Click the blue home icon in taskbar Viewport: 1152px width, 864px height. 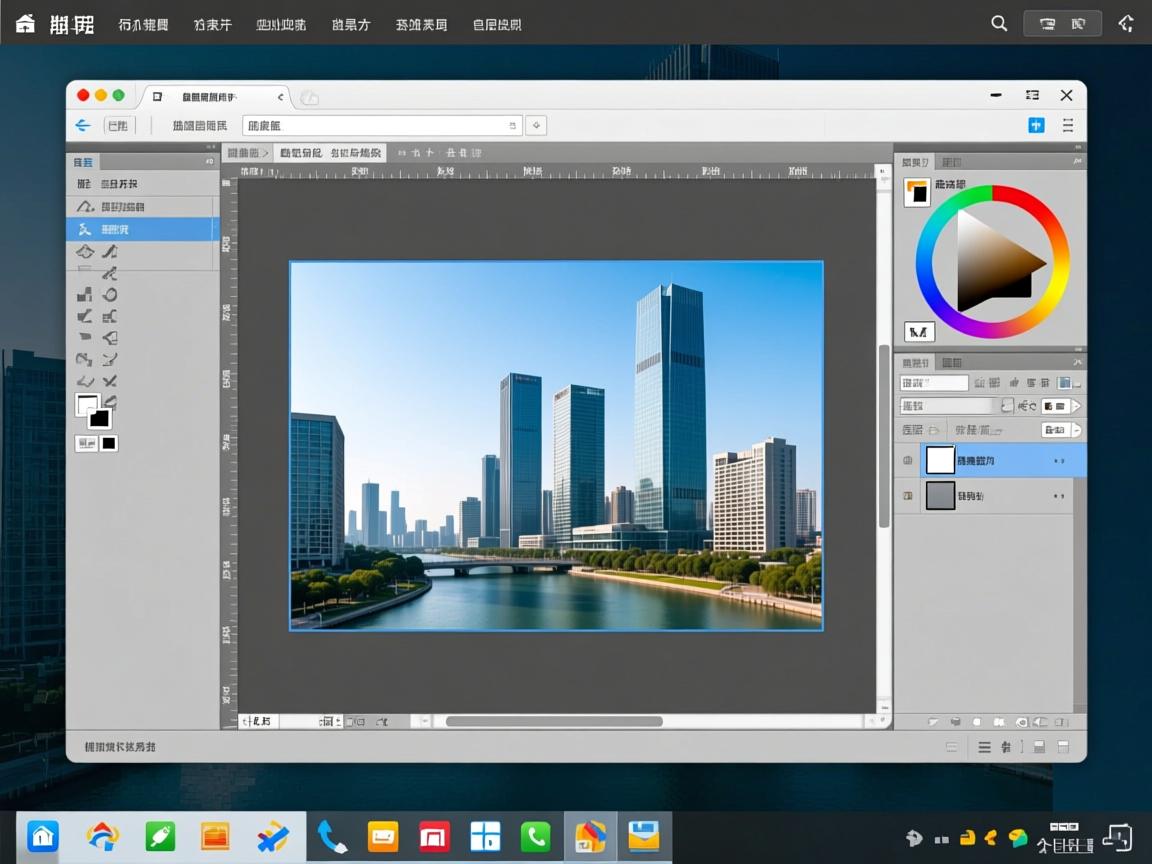[43, 836]
